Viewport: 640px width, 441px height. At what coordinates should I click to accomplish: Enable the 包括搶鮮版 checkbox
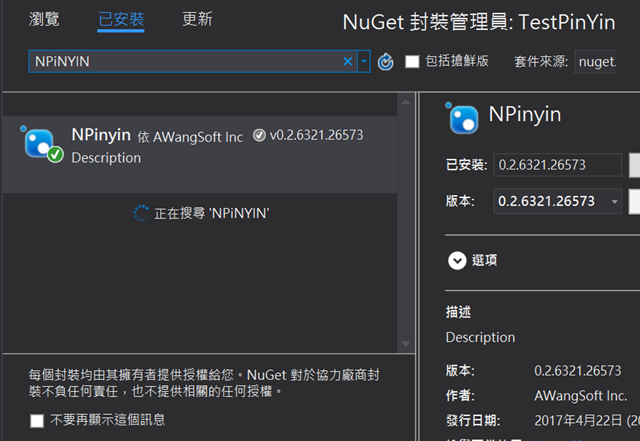pos(412,62)
